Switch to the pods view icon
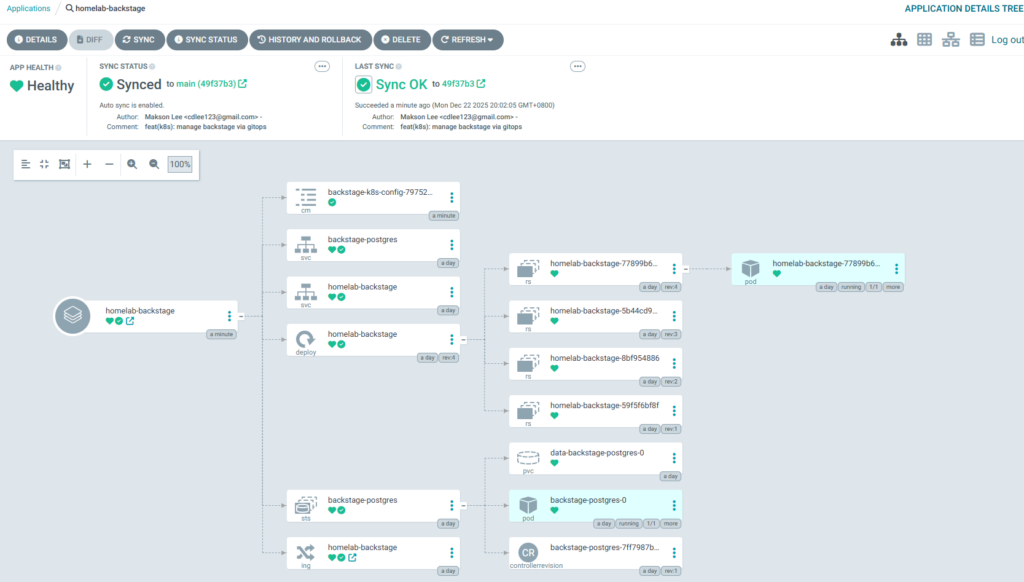The width and height of the screenshot is (1024, 582). 925,40
